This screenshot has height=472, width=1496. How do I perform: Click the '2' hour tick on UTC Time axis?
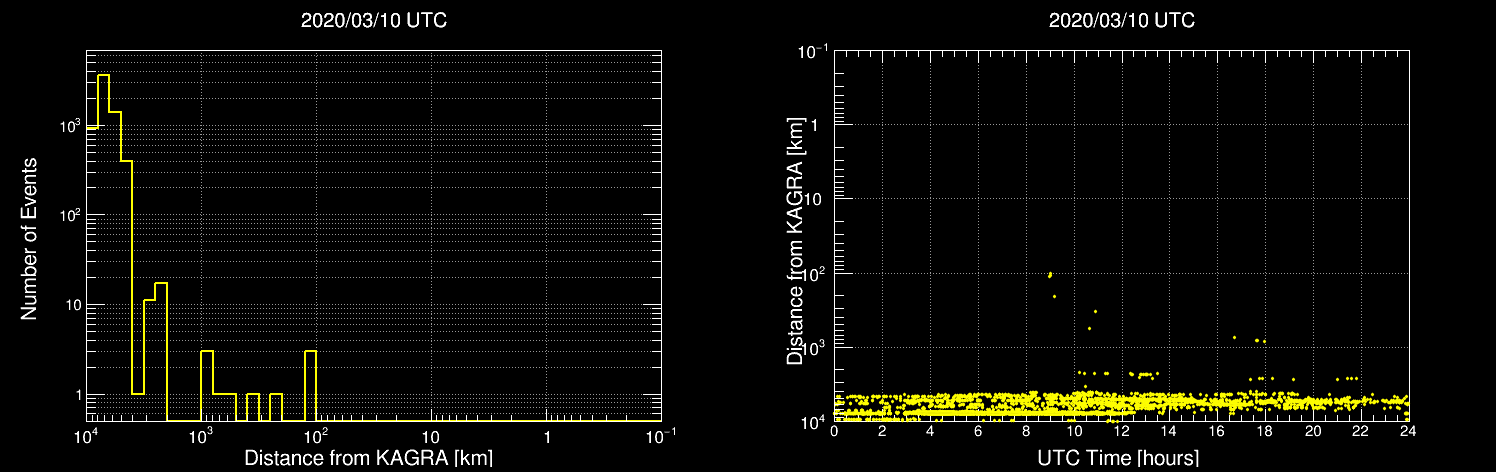[882, 432]
